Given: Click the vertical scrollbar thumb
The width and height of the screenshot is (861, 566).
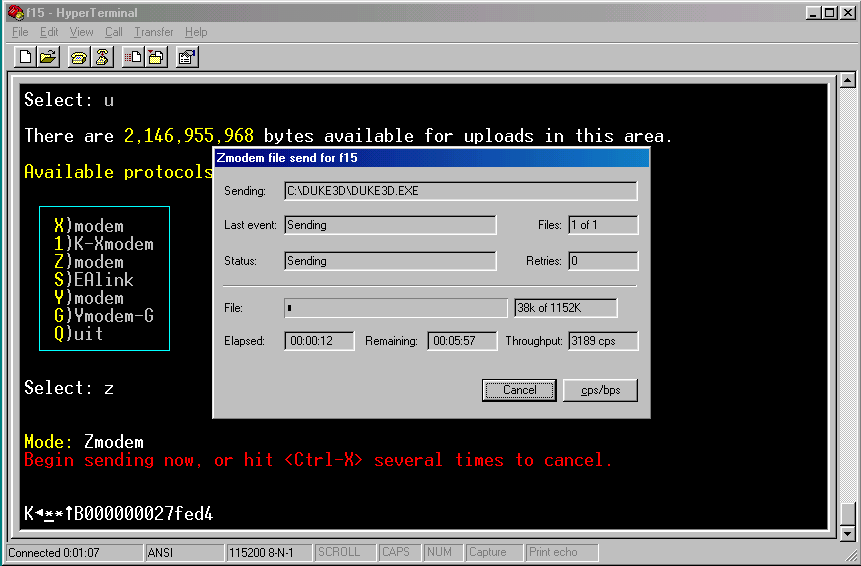Looking at the screenshot, I should [848, 514].
